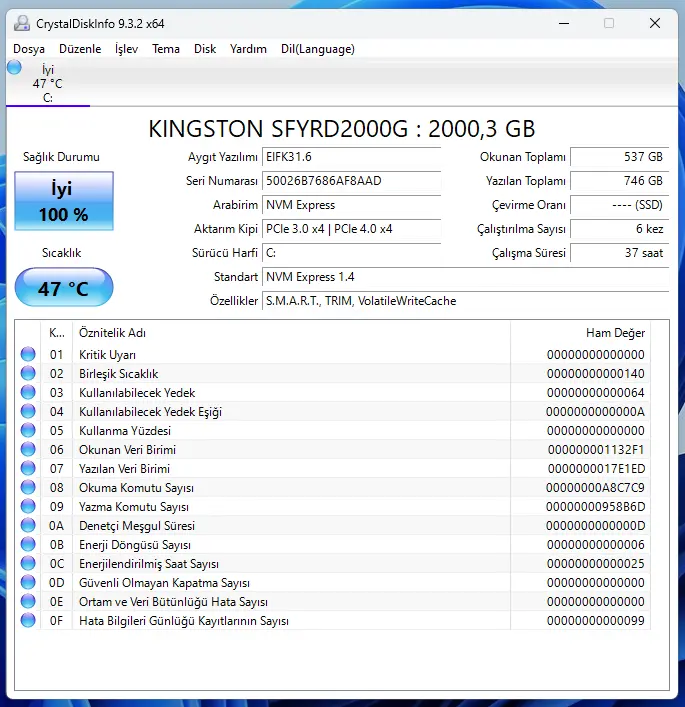
Task: Click status orb for Enerji Döngüsü Sayısı row
Action: pyautogui.click(x=28, y=544)
